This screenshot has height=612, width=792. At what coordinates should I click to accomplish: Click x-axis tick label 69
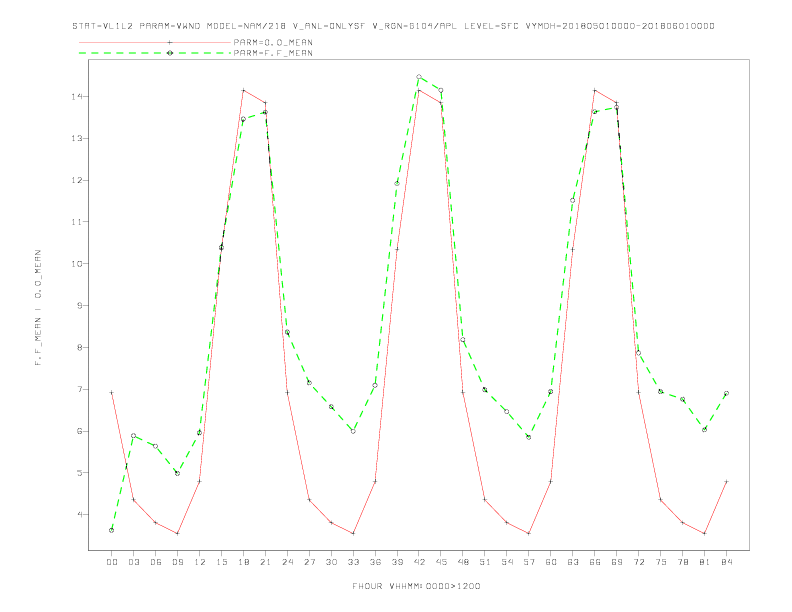pyautogui.click(x=617, y=562)
